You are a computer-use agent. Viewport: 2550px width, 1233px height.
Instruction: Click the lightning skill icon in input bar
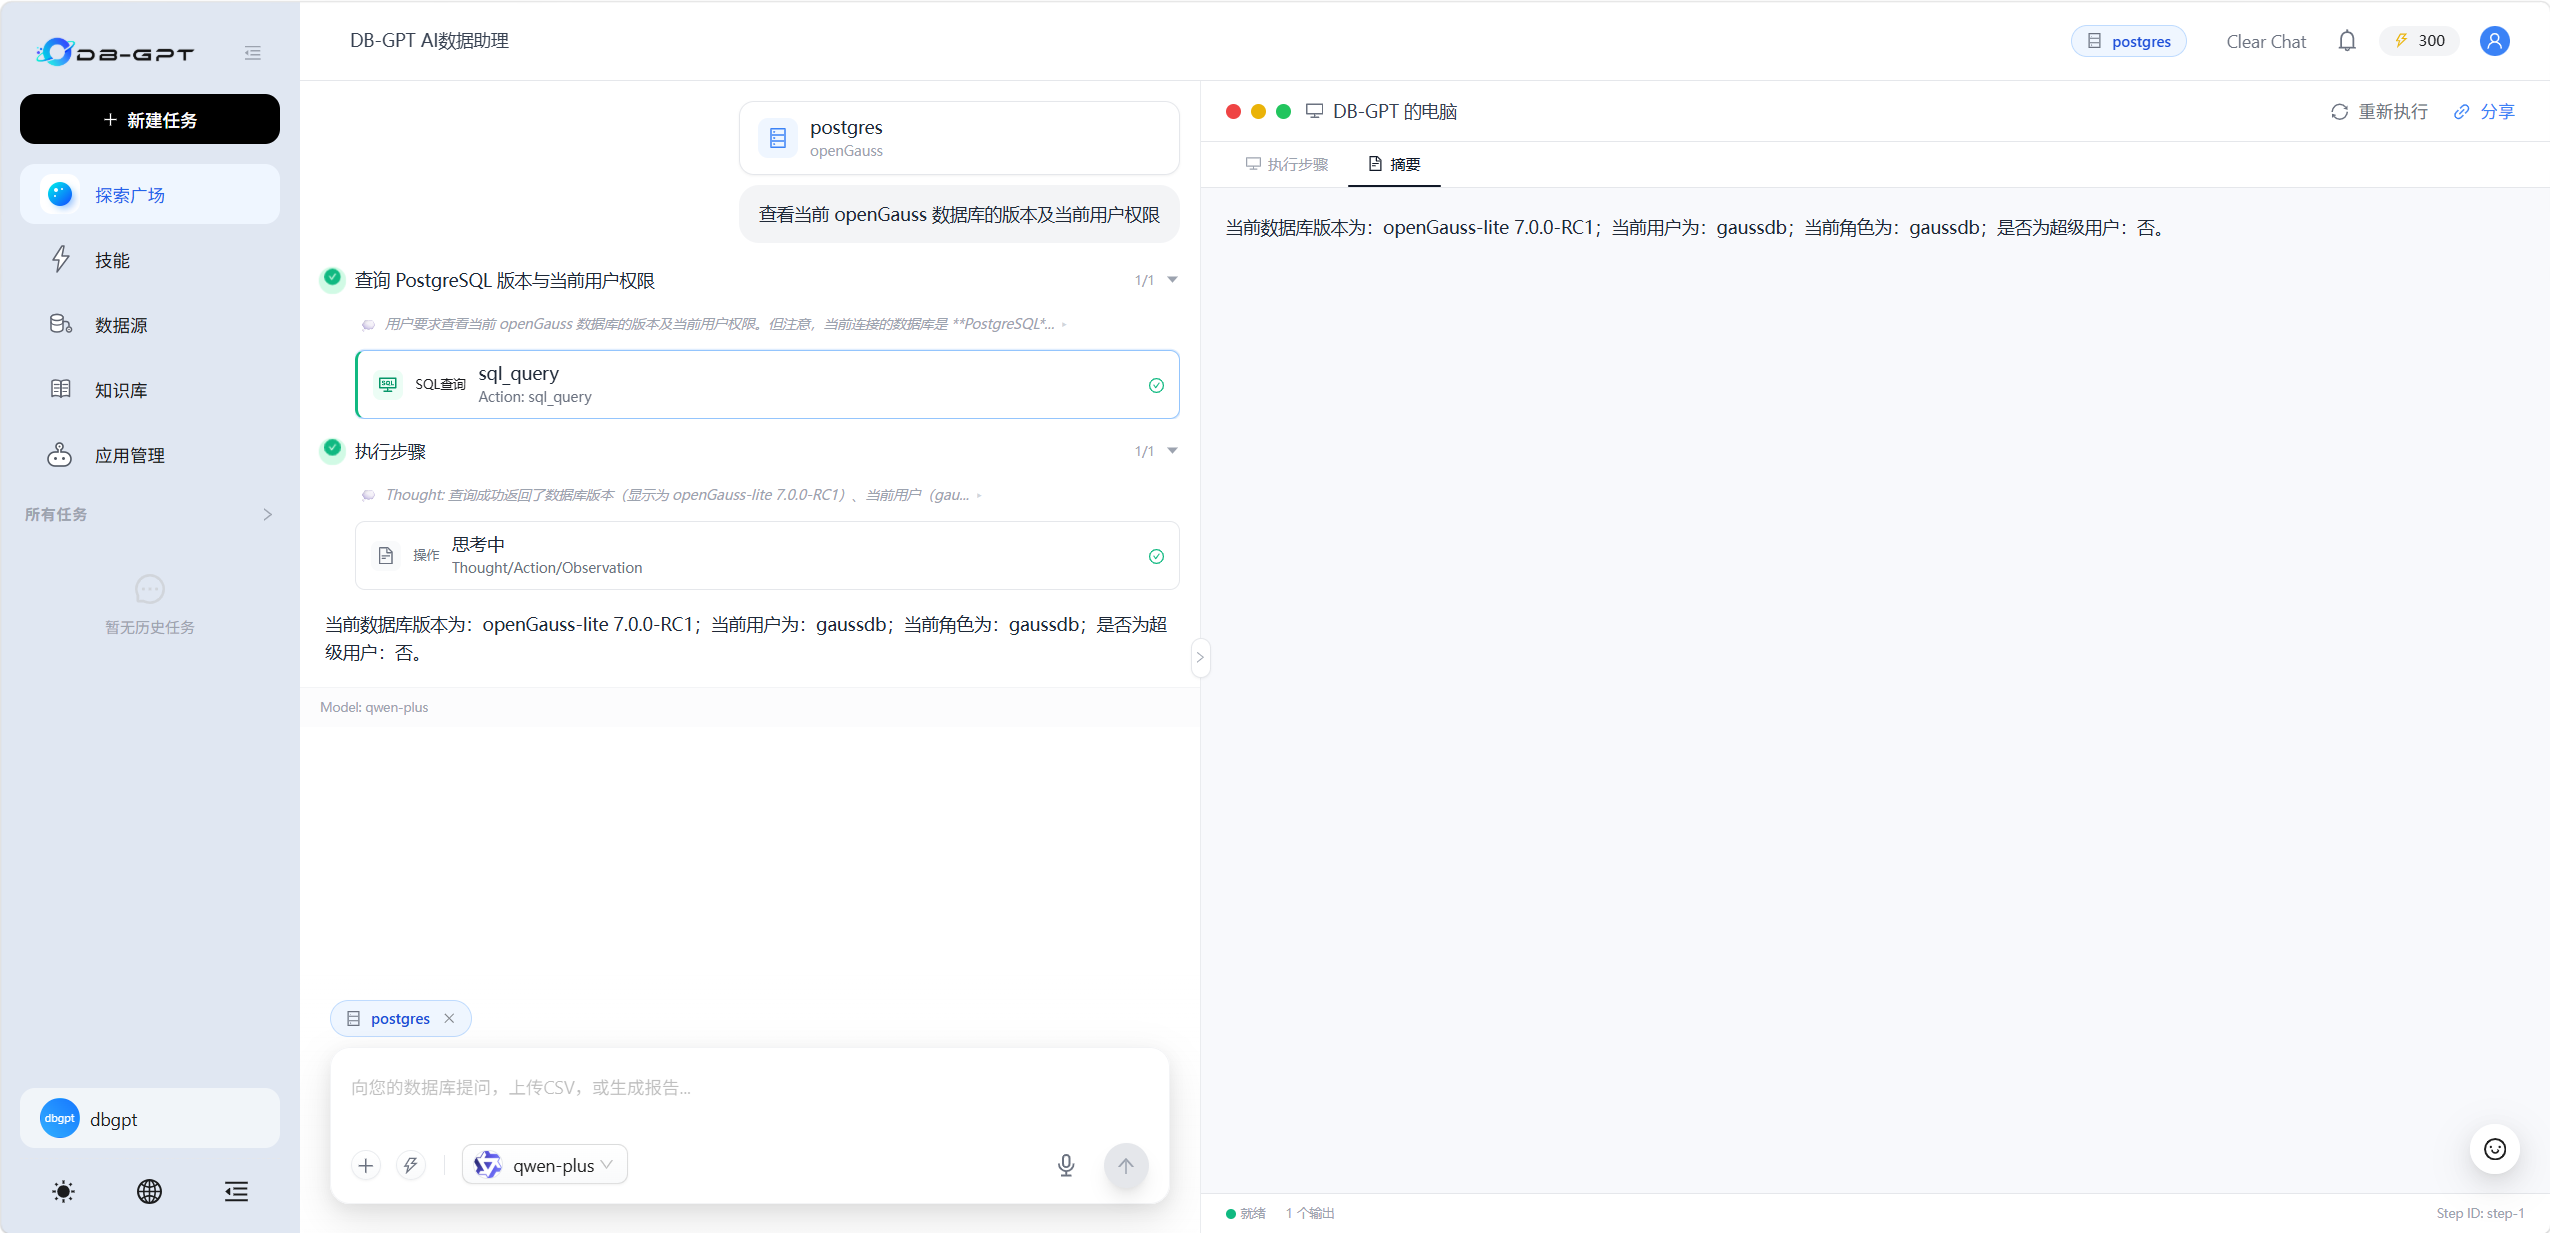pos(410,1165)
